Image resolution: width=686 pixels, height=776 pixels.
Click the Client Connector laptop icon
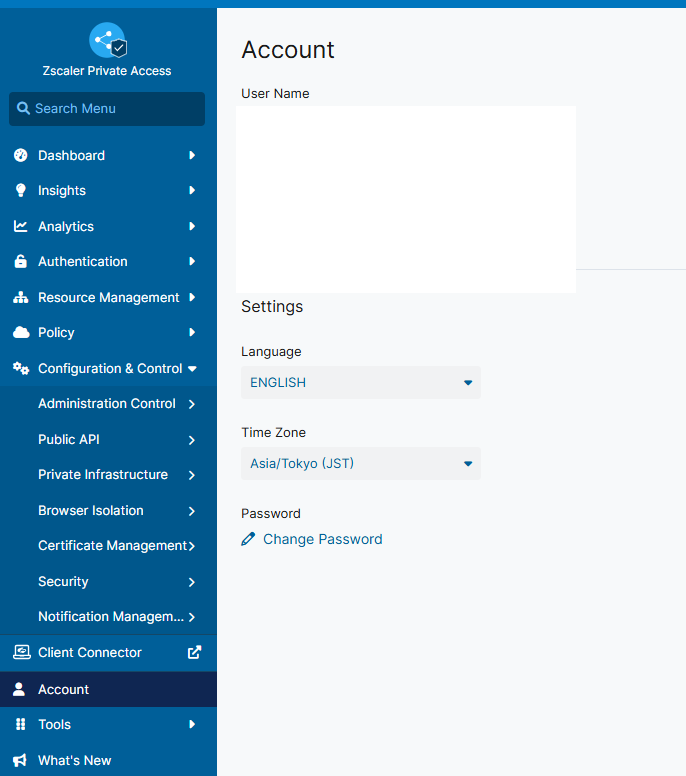coord(21,652)
